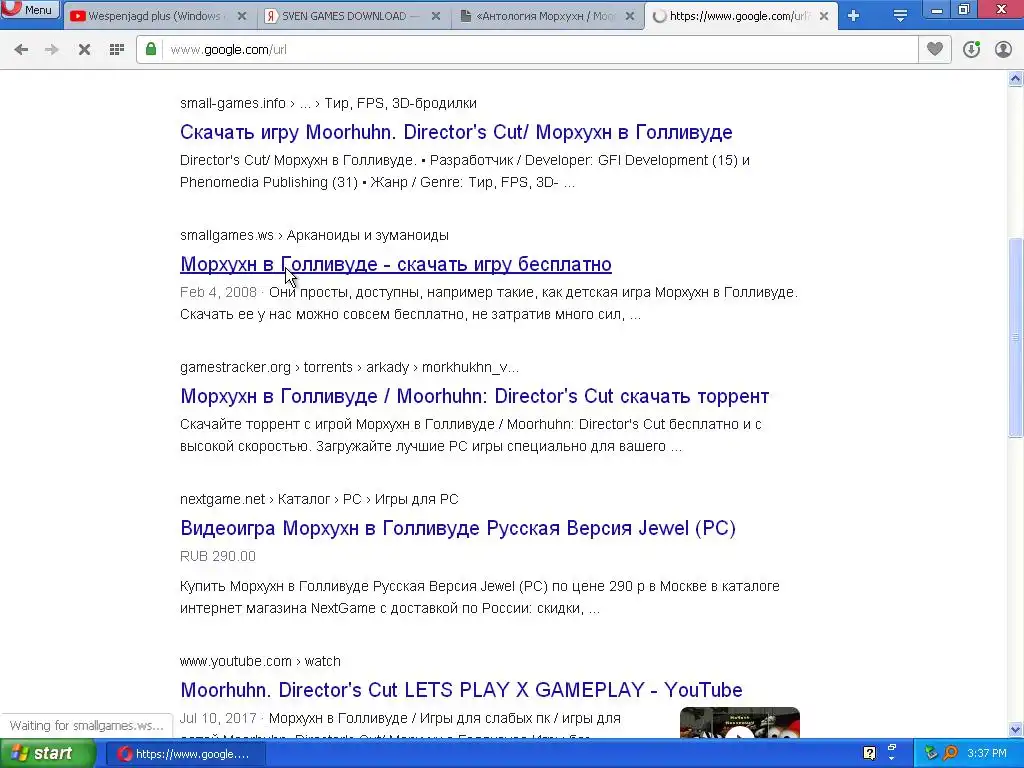Open the tab menu icon in tab bar

(x=900, y=16)
